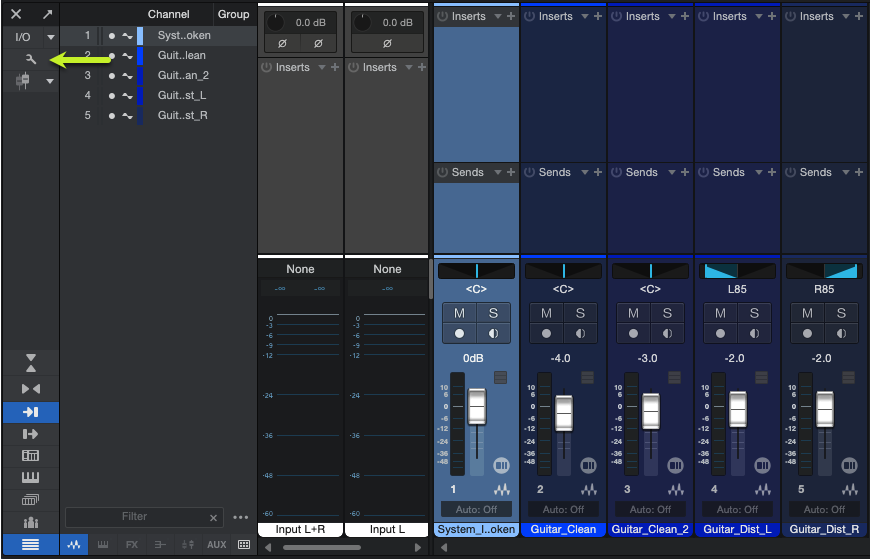Select Syst..oken channel row
This screenshot has height=559, width=870.
pyautogui.click(x=158, y=36)
